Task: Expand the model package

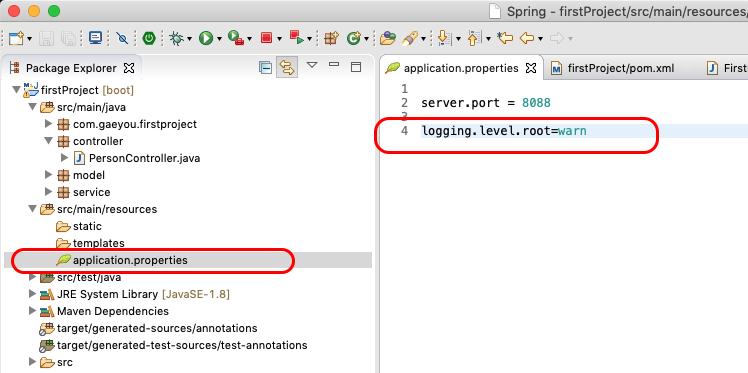Action: [48, 175]
